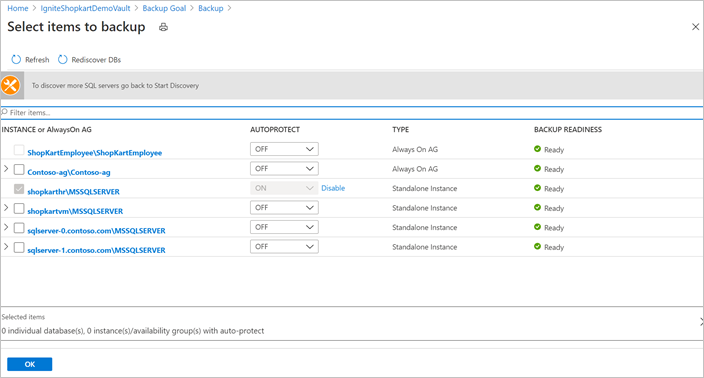Click the selected items summary text
The width and height of the screenshot is (704, 378).
coord(133,331)
